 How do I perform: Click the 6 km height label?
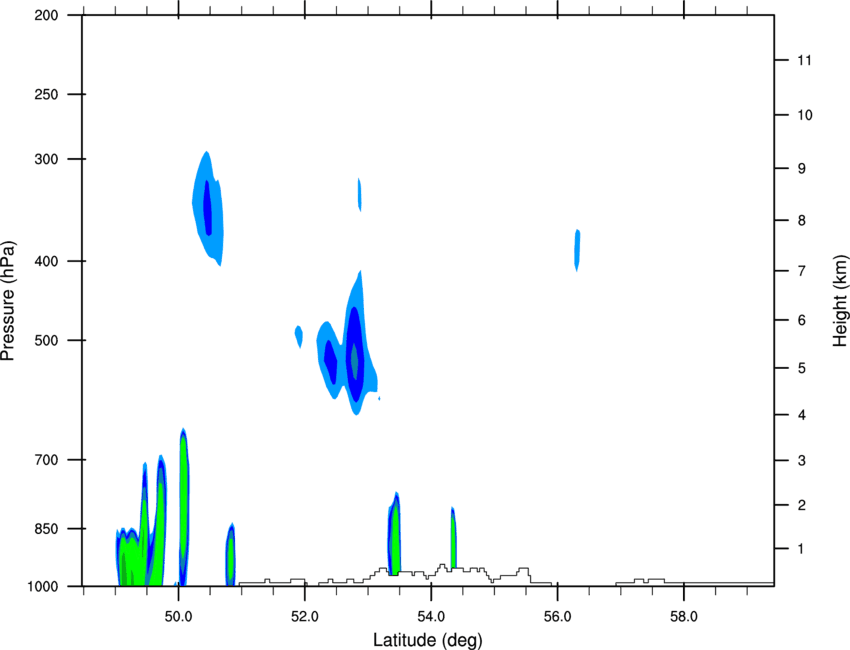tap(801, 320)
